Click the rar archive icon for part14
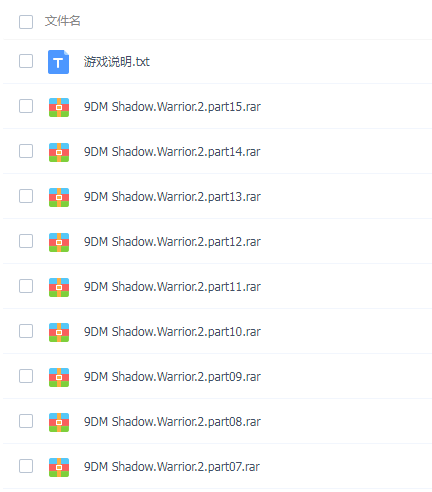Image resolution: width=432 pixels, height=492 pixels. (x=59, y=152)
